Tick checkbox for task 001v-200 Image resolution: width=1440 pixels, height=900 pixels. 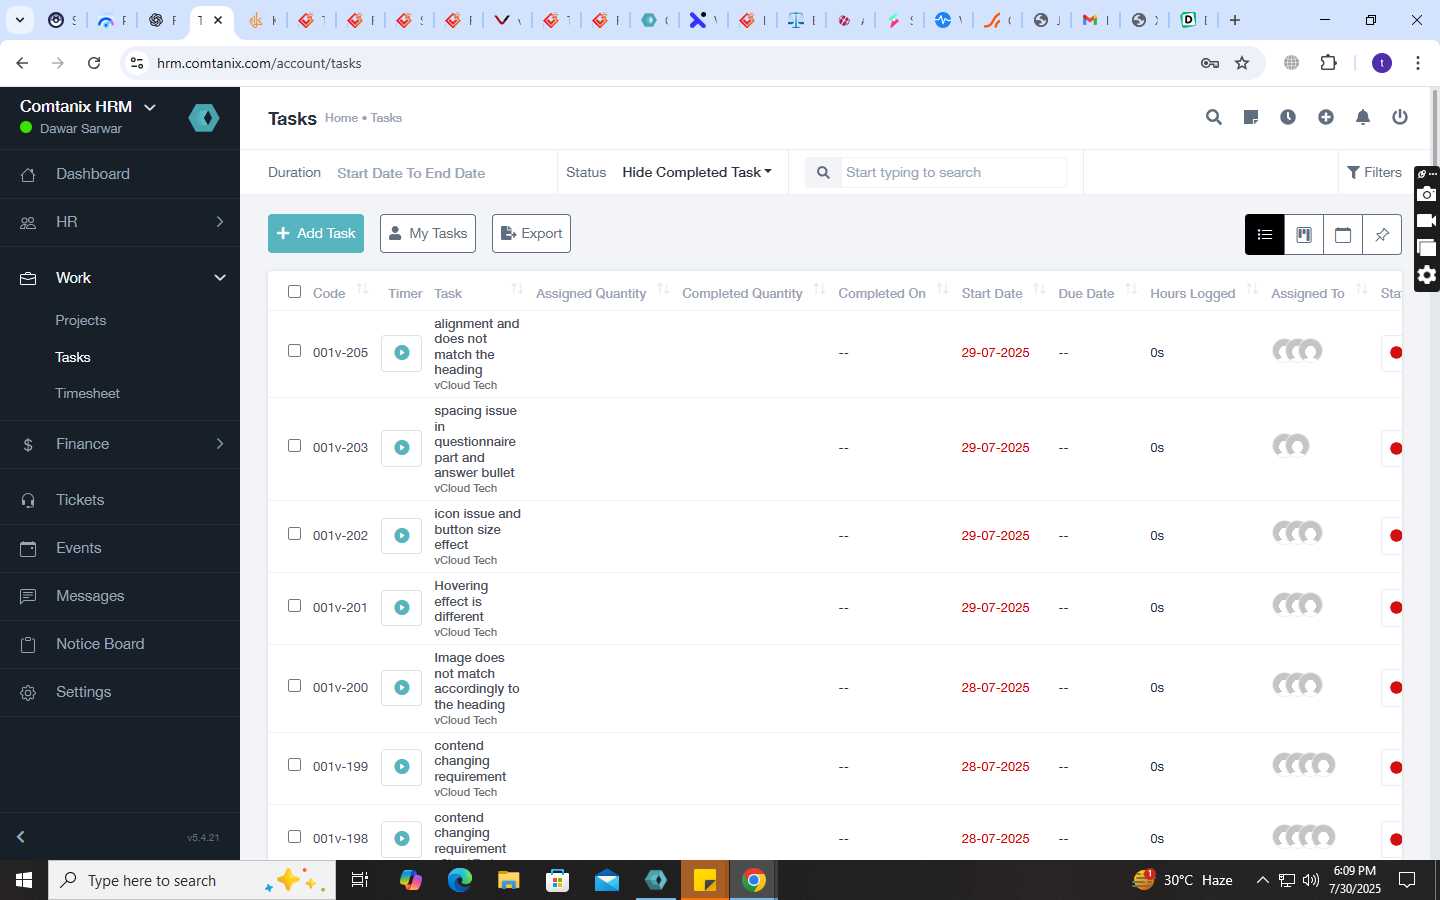(294, 686)
